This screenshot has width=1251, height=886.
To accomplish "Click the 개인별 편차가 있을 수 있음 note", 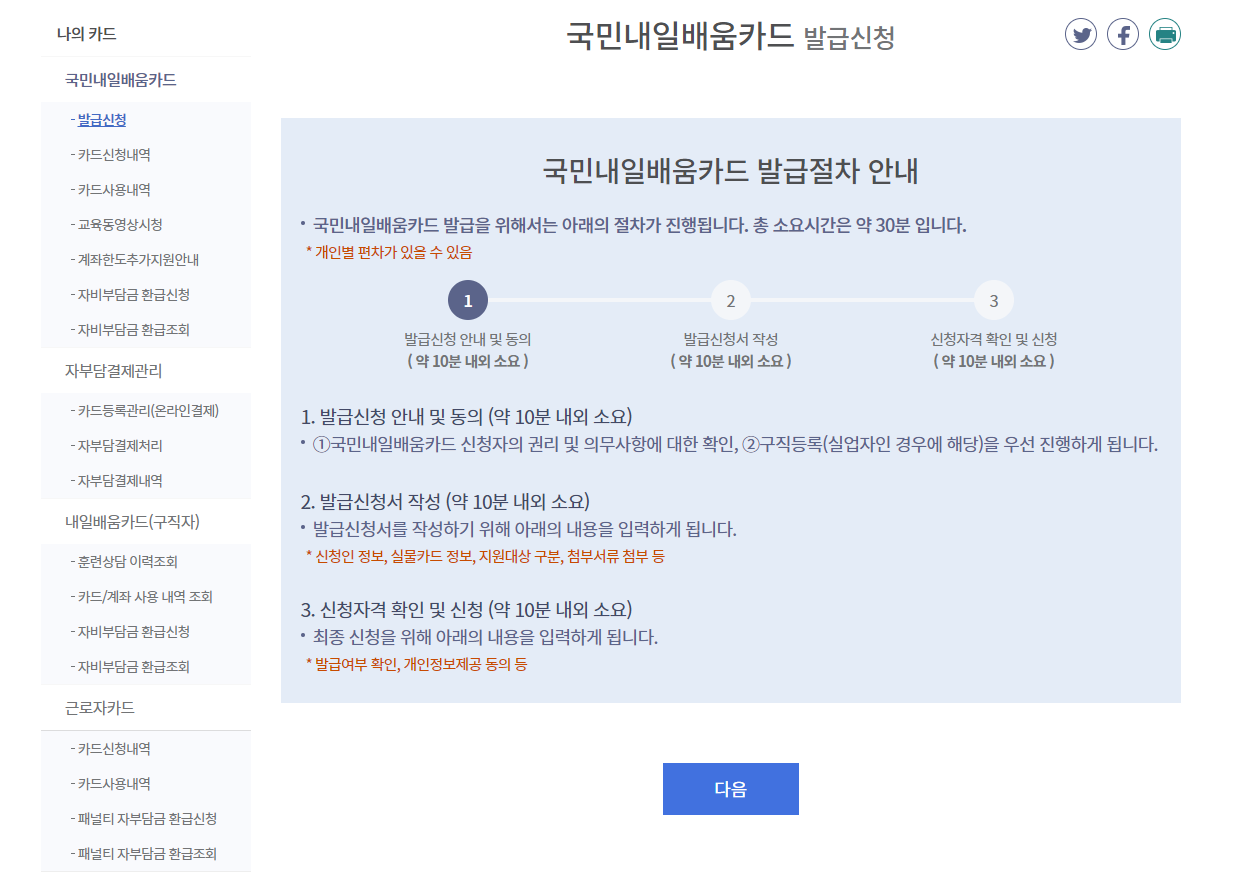I will click(x=389, y=252).
